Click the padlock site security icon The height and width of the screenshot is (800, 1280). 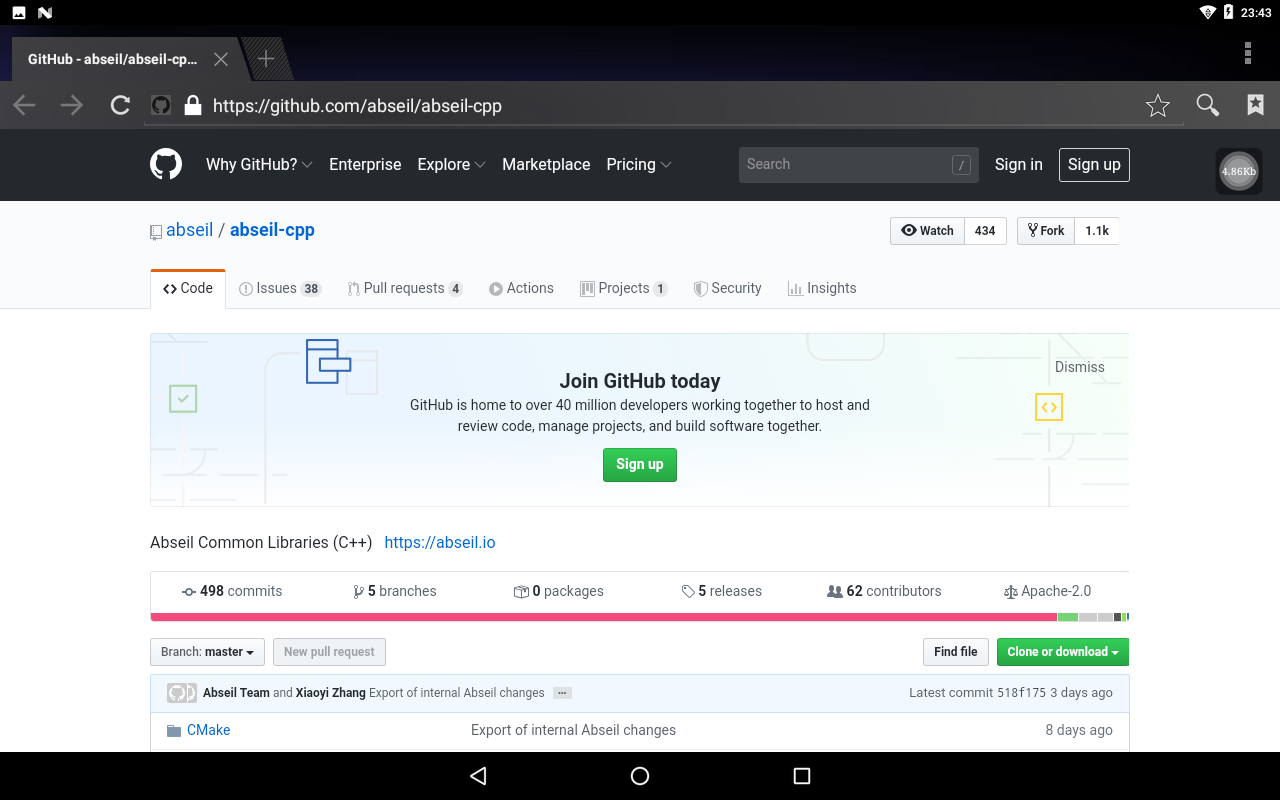click(x=193, y=105)
